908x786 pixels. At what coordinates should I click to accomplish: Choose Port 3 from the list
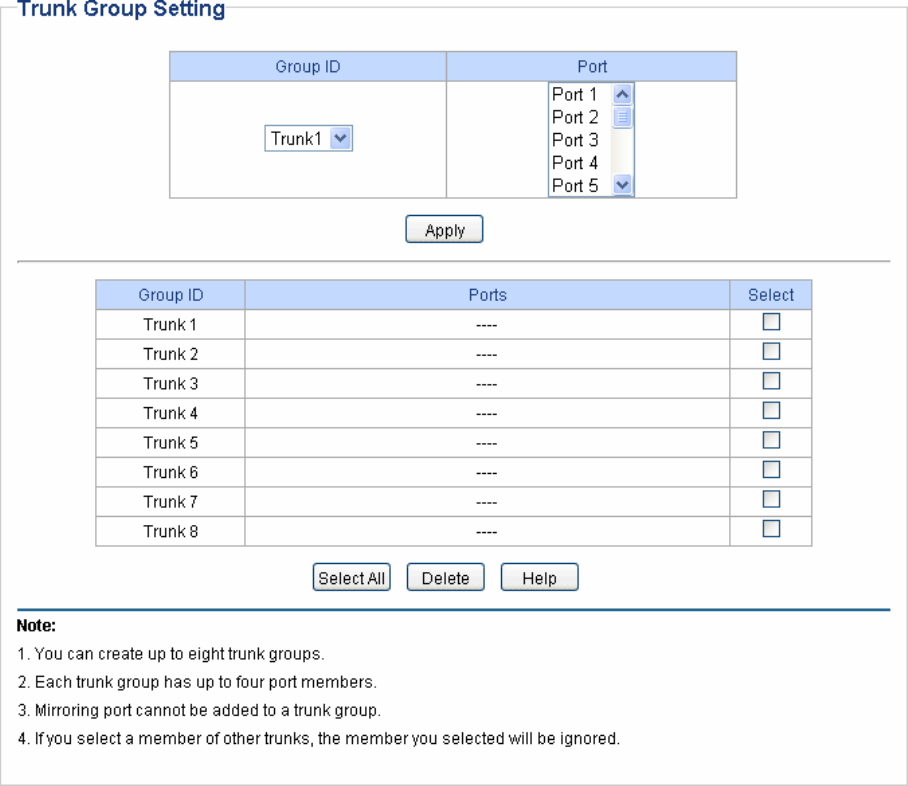pyautogui.click(x=575, y=140)
